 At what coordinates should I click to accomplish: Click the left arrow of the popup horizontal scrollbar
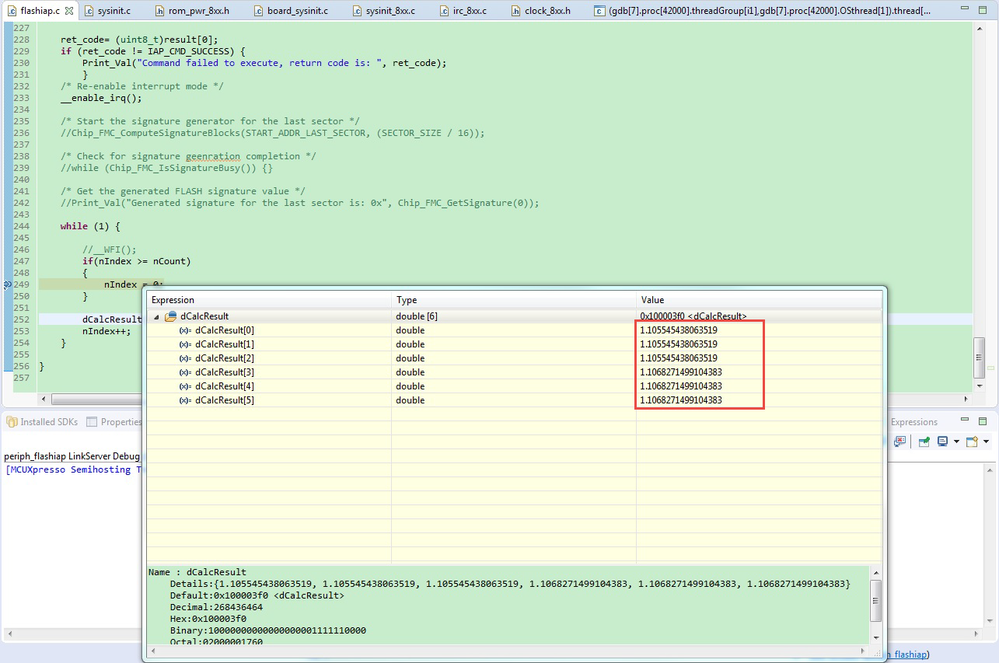153,651
